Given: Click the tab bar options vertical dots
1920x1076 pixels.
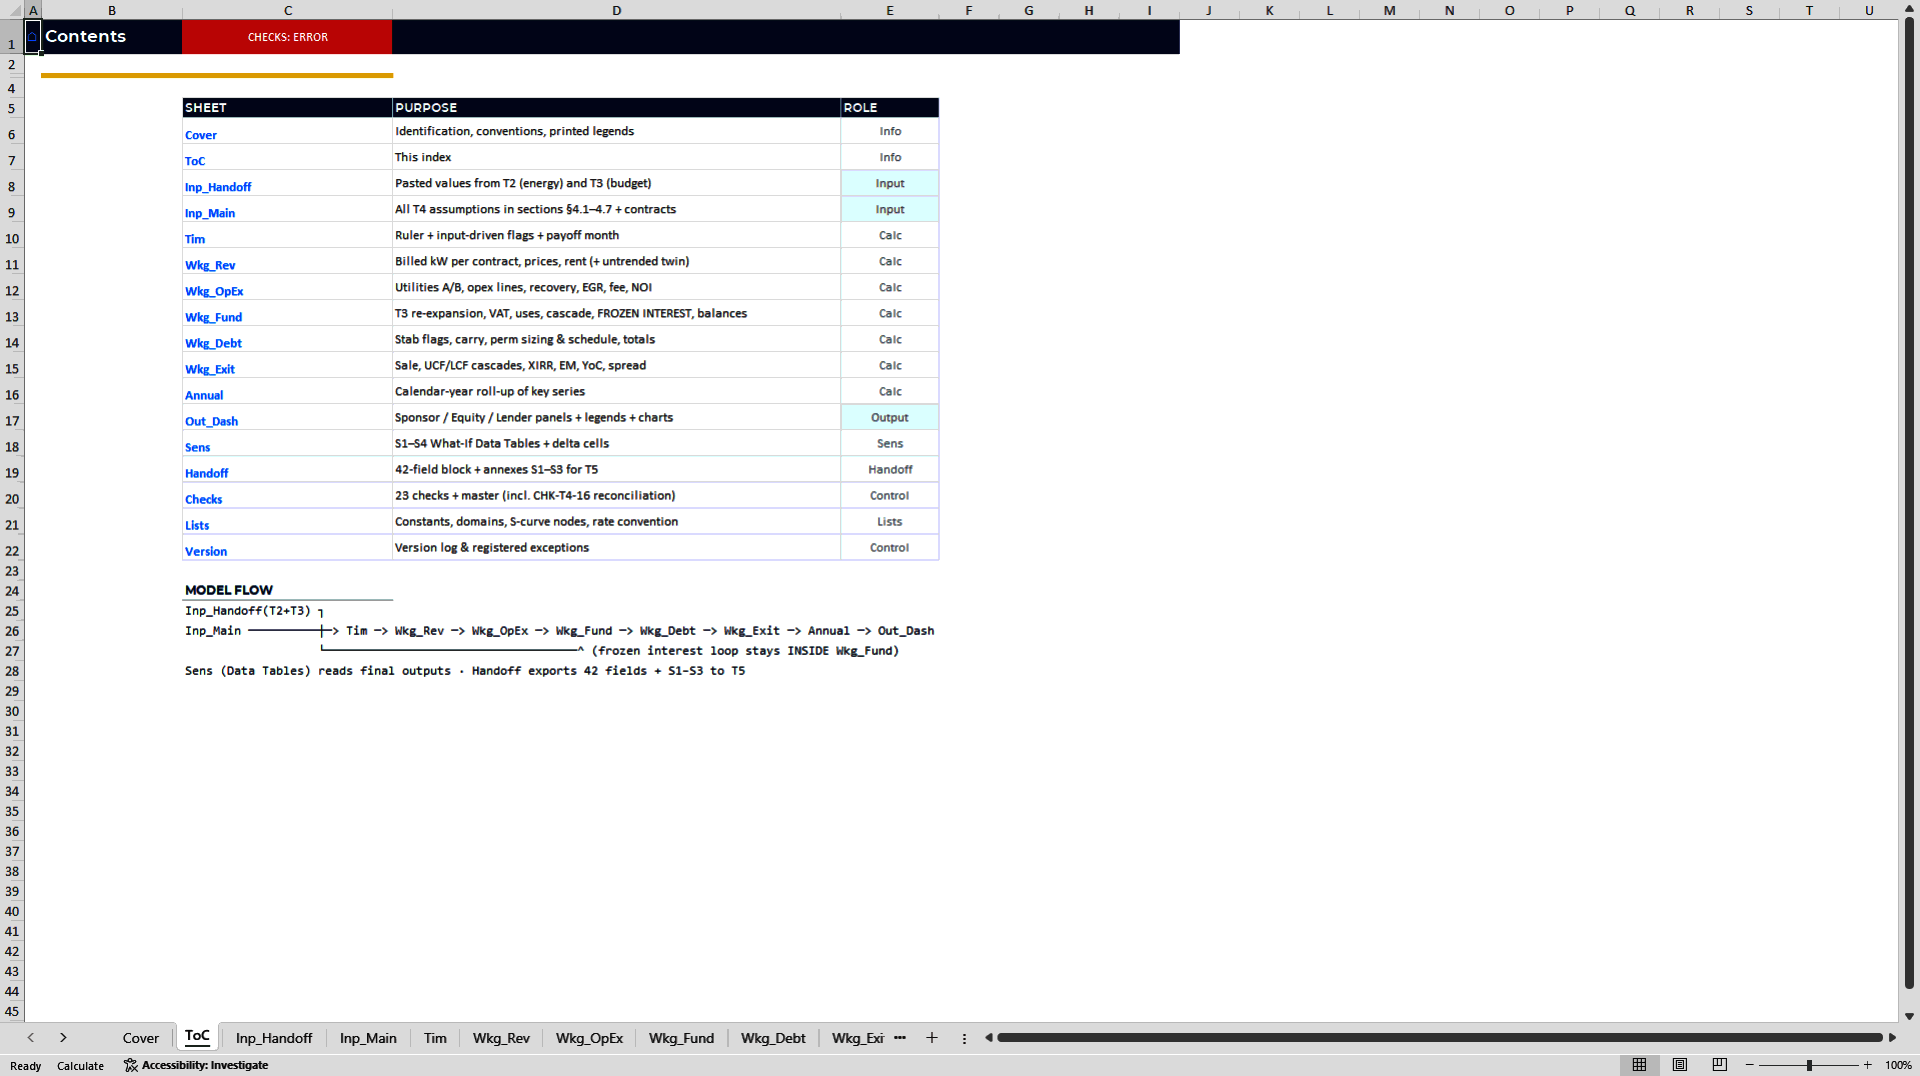Looking at the screenshot, I should (x=964, y=1038).
